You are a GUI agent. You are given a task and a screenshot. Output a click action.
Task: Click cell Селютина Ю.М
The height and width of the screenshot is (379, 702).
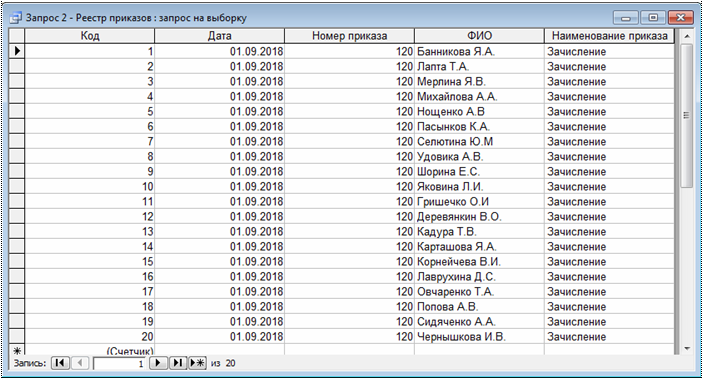pos(479,141)
